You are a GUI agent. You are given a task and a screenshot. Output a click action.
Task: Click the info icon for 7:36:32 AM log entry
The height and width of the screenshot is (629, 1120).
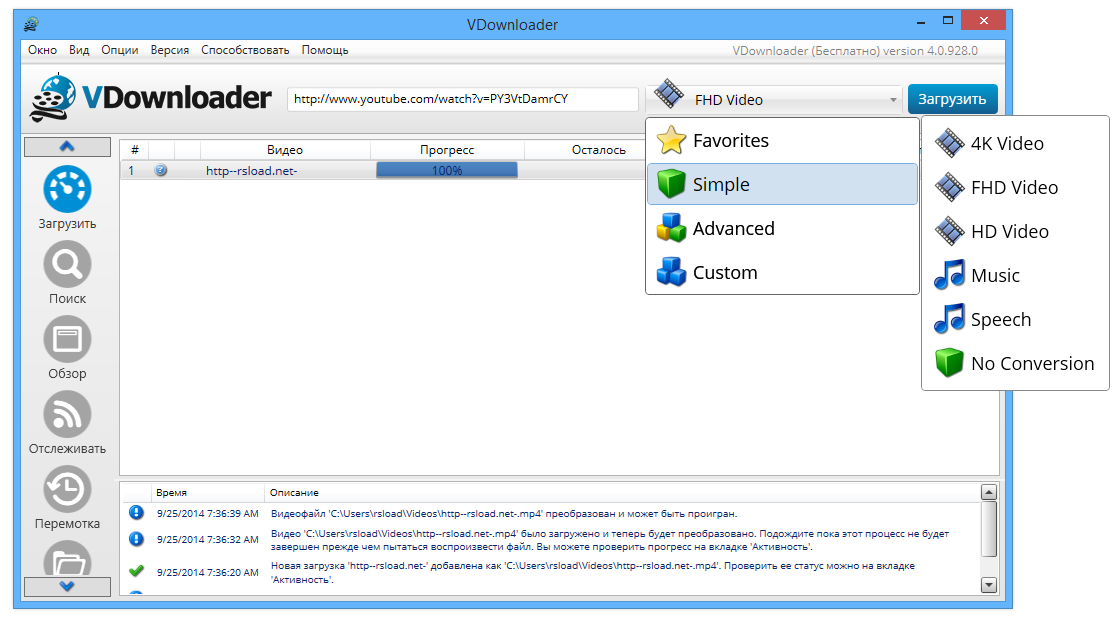pyautogui.click(x=136, y=539)
